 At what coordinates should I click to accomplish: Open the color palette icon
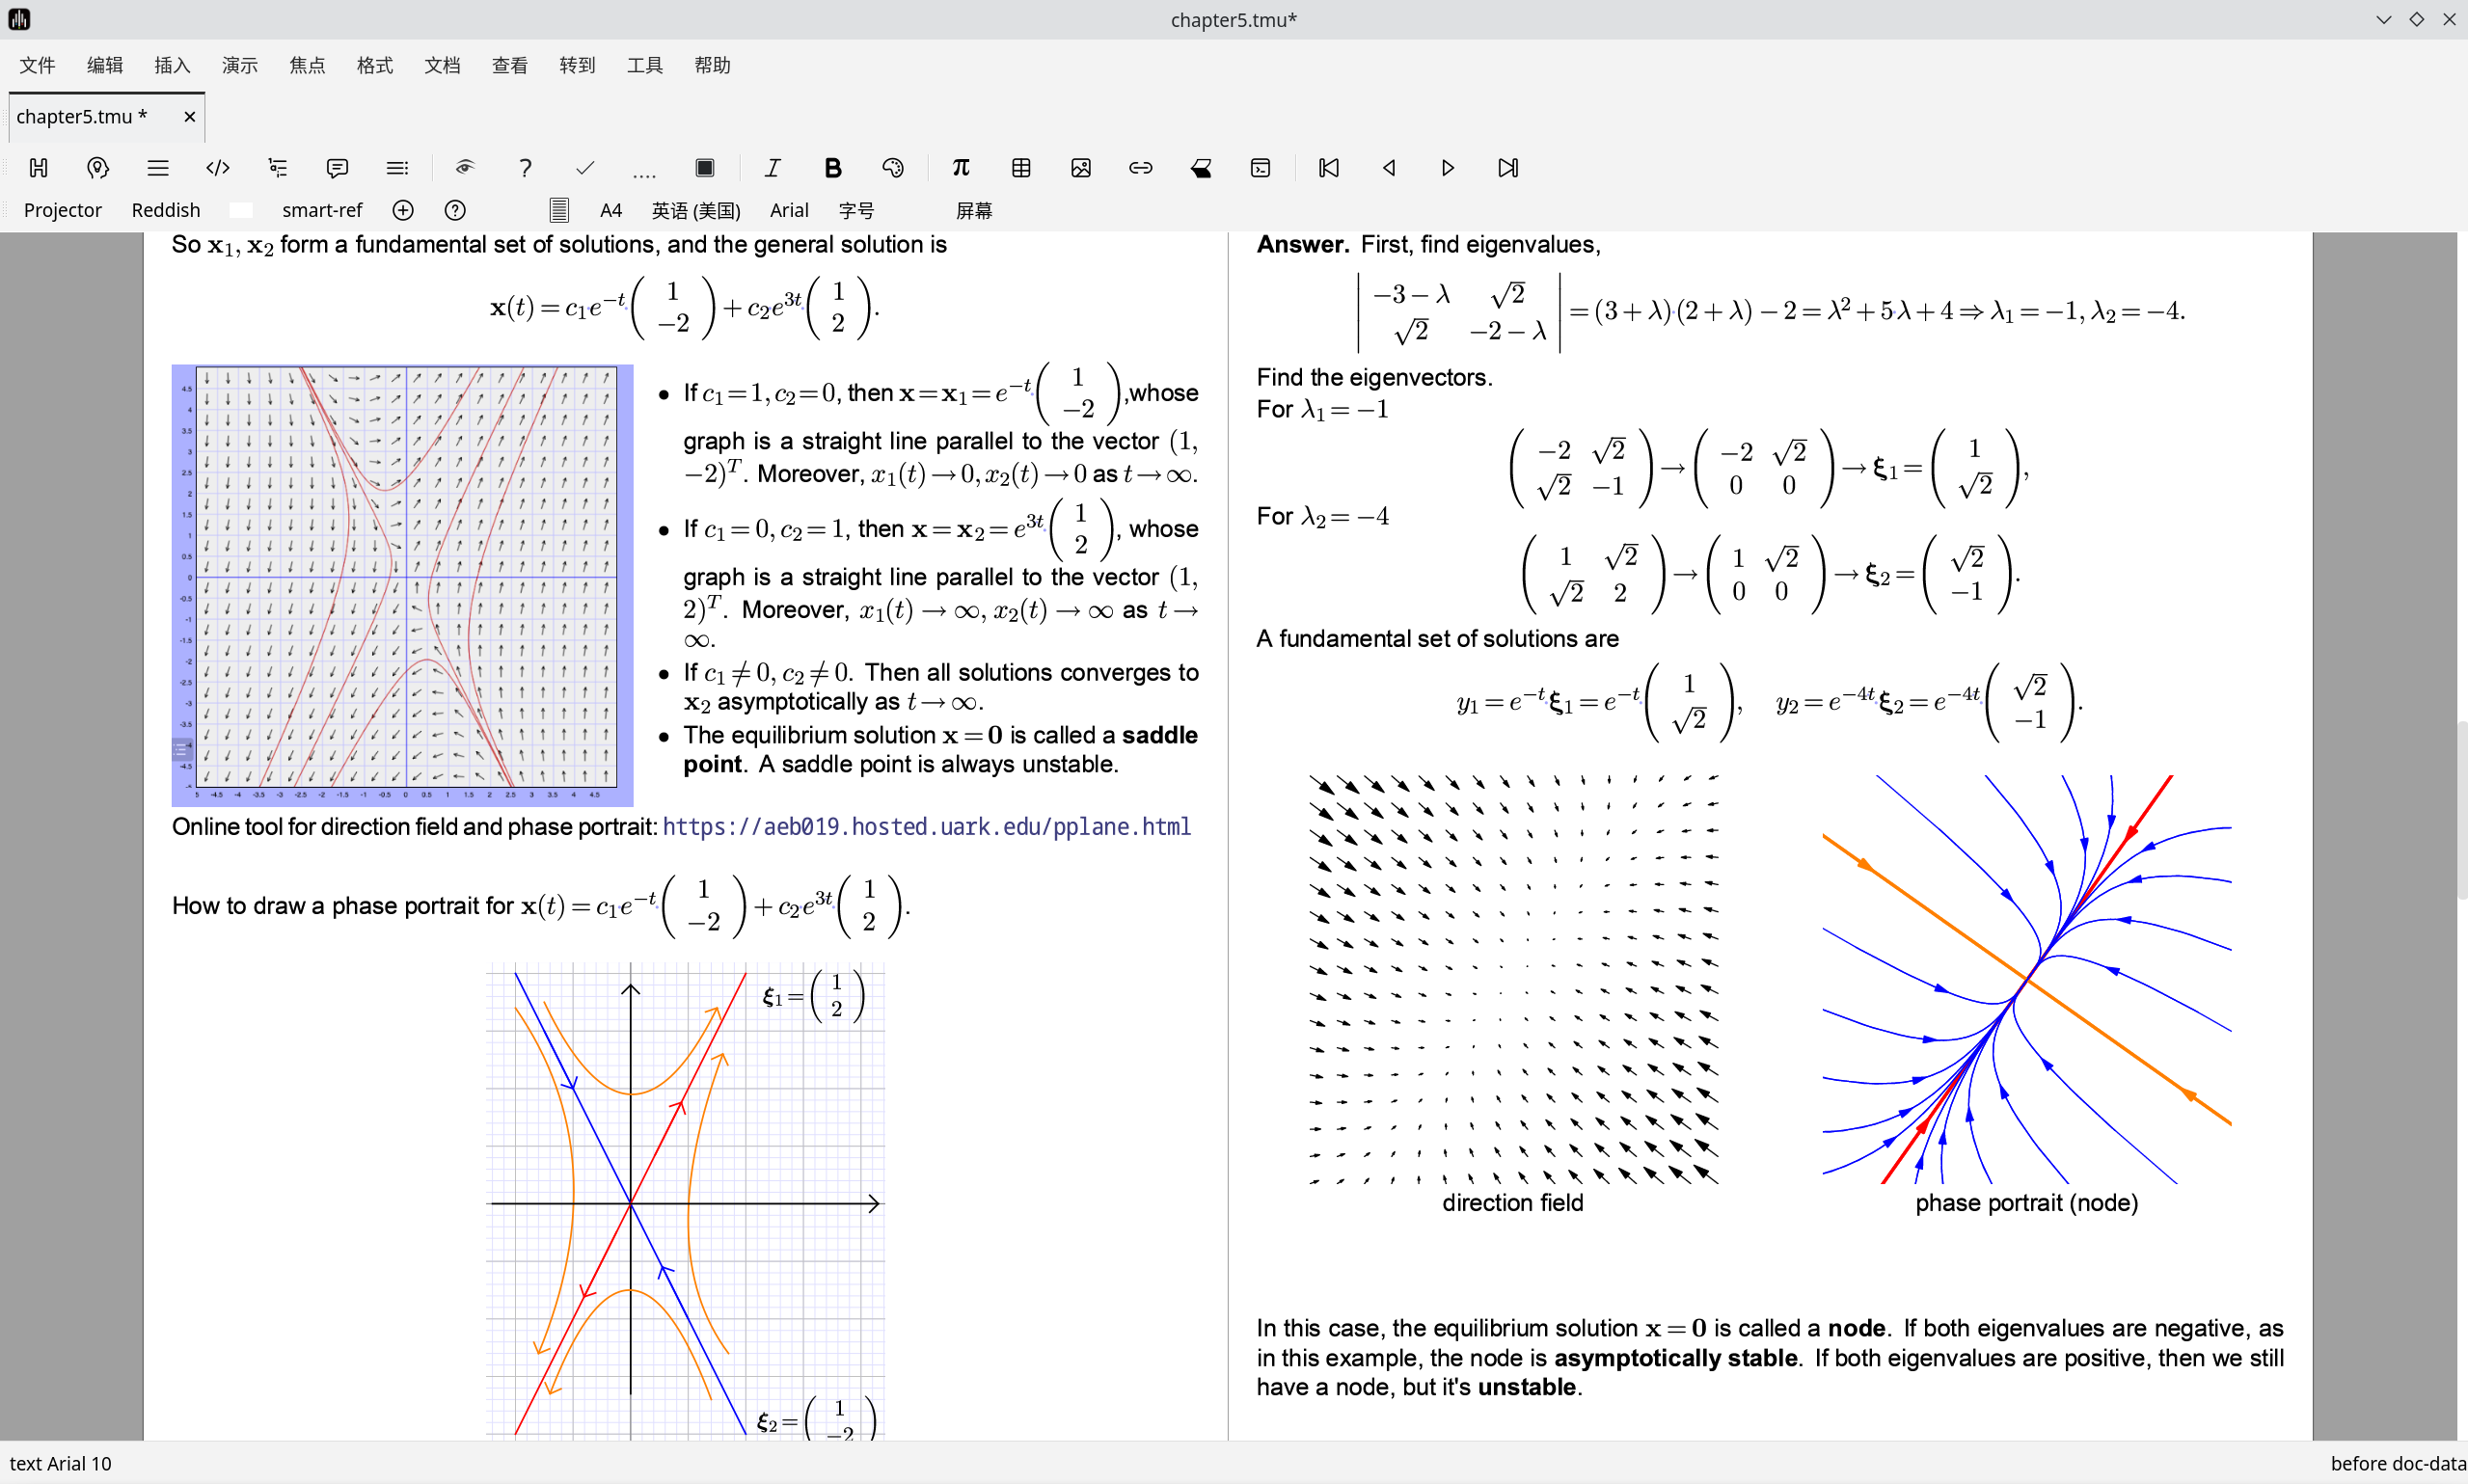893,168
